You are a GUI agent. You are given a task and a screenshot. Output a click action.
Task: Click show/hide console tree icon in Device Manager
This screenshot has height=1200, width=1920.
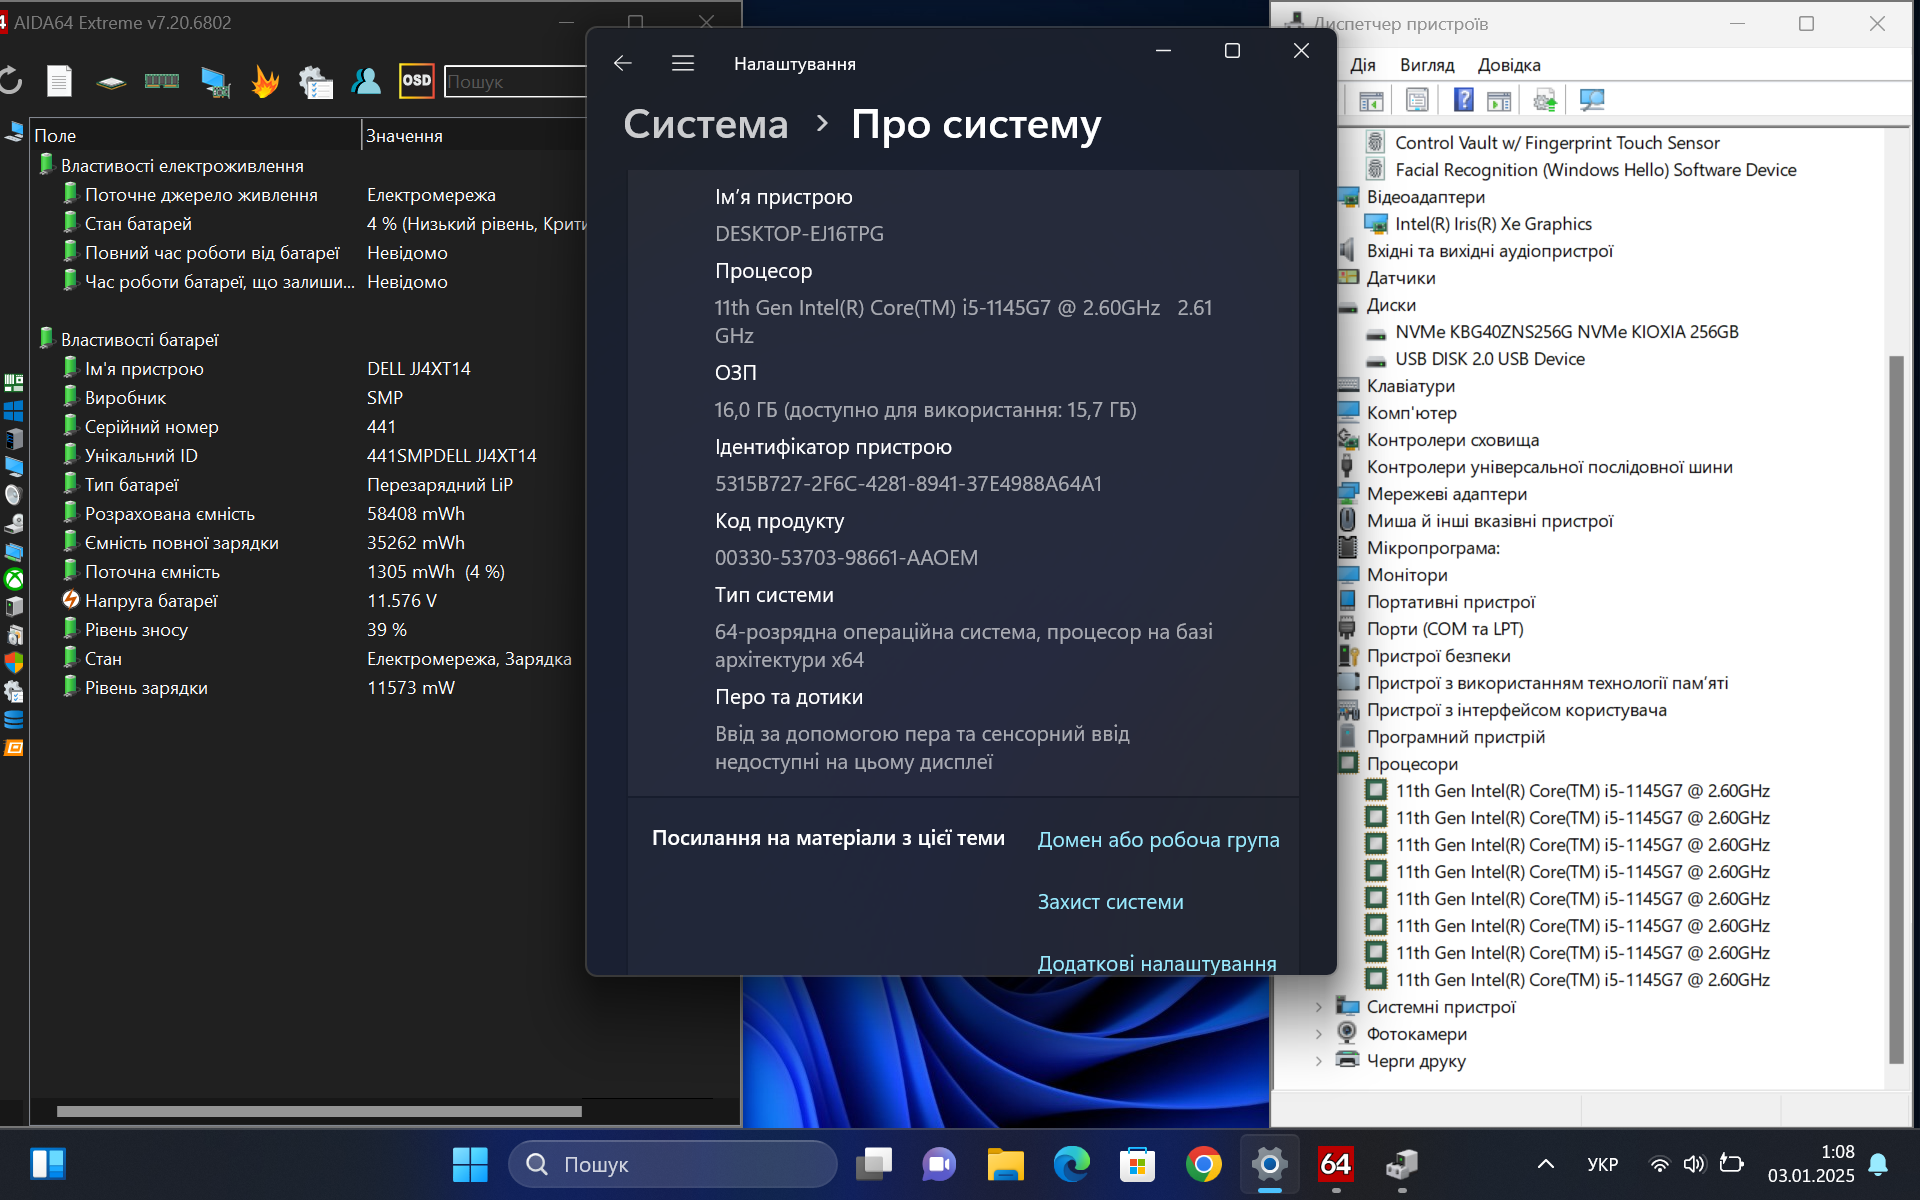[x=1371, y=100]
